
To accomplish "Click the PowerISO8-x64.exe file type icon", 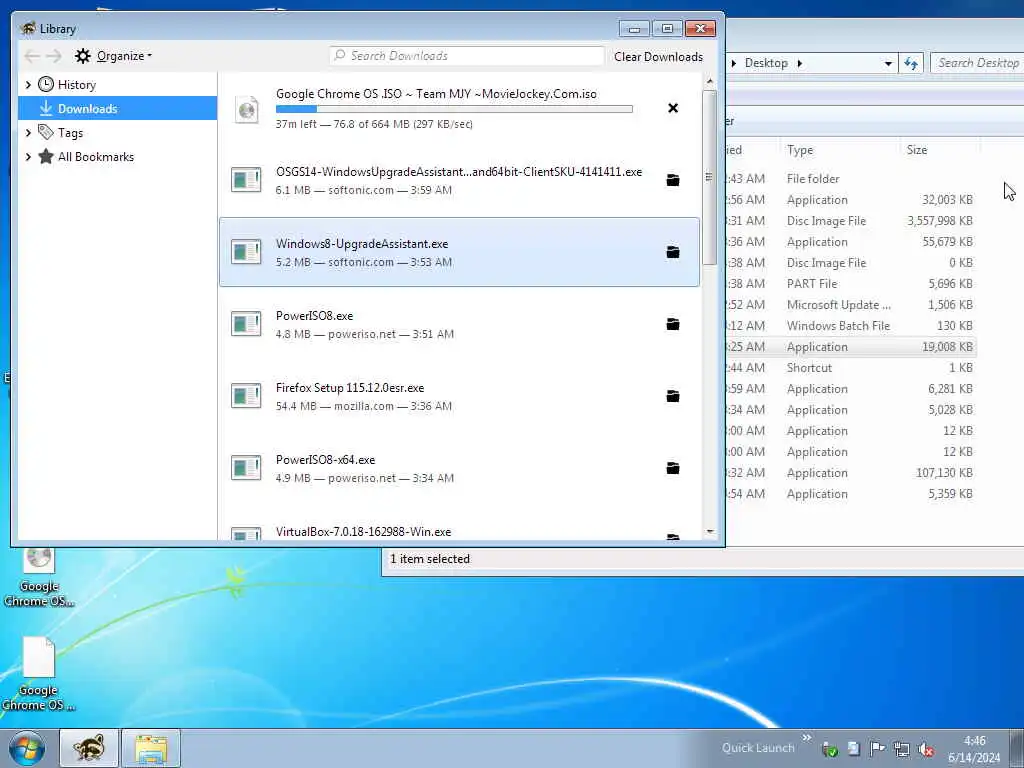I will [x=246, y=468].
